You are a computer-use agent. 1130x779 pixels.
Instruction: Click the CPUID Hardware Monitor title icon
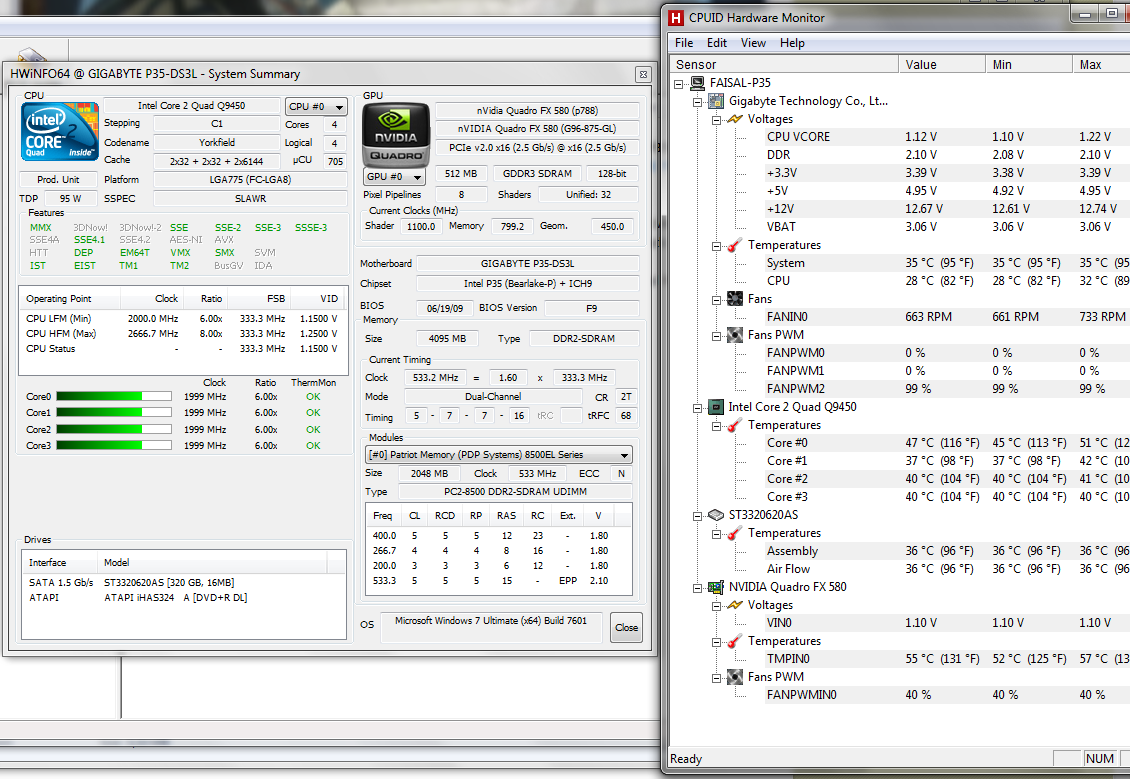click(x=675, y=18)
